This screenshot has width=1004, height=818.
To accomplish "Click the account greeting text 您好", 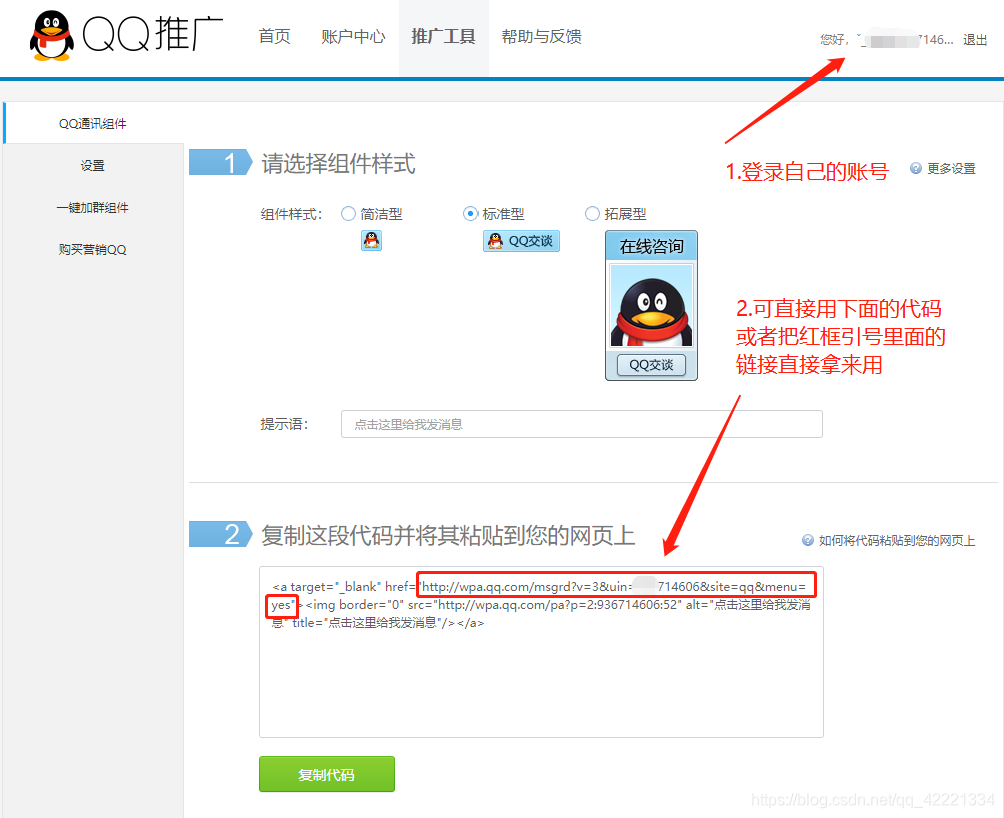I will [x=832, y=40].
